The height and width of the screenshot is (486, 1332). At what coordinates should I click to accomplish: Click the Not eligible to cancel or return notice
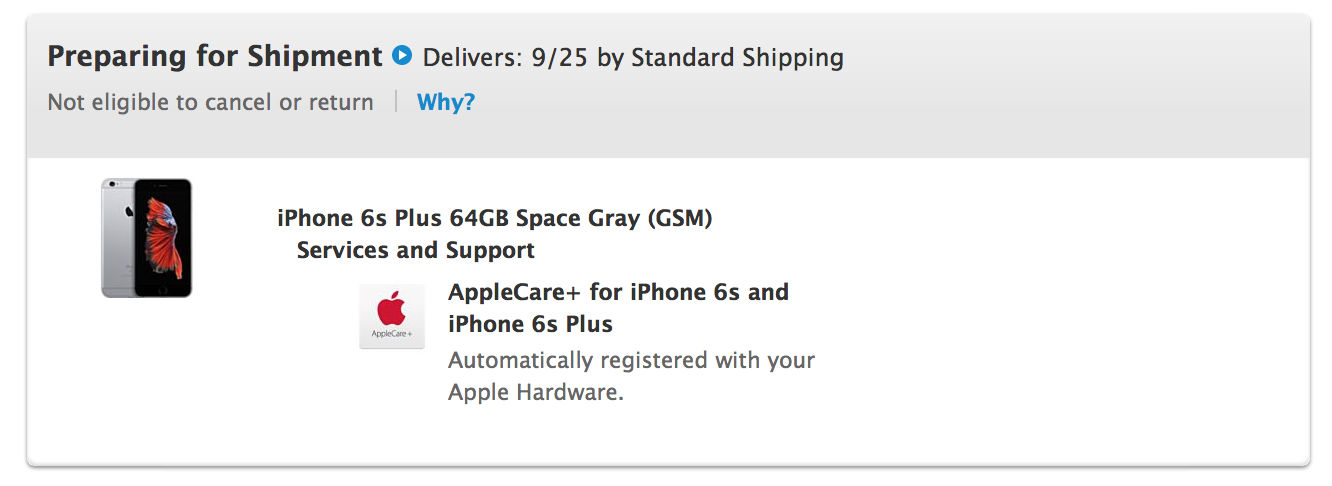[211, 102]
